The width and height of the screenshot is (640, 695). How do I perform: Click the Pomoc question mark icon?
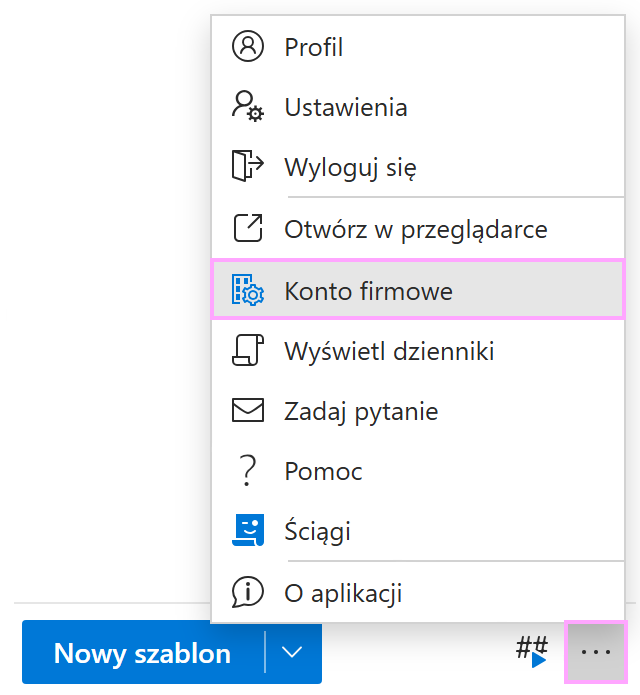(247, 471)
